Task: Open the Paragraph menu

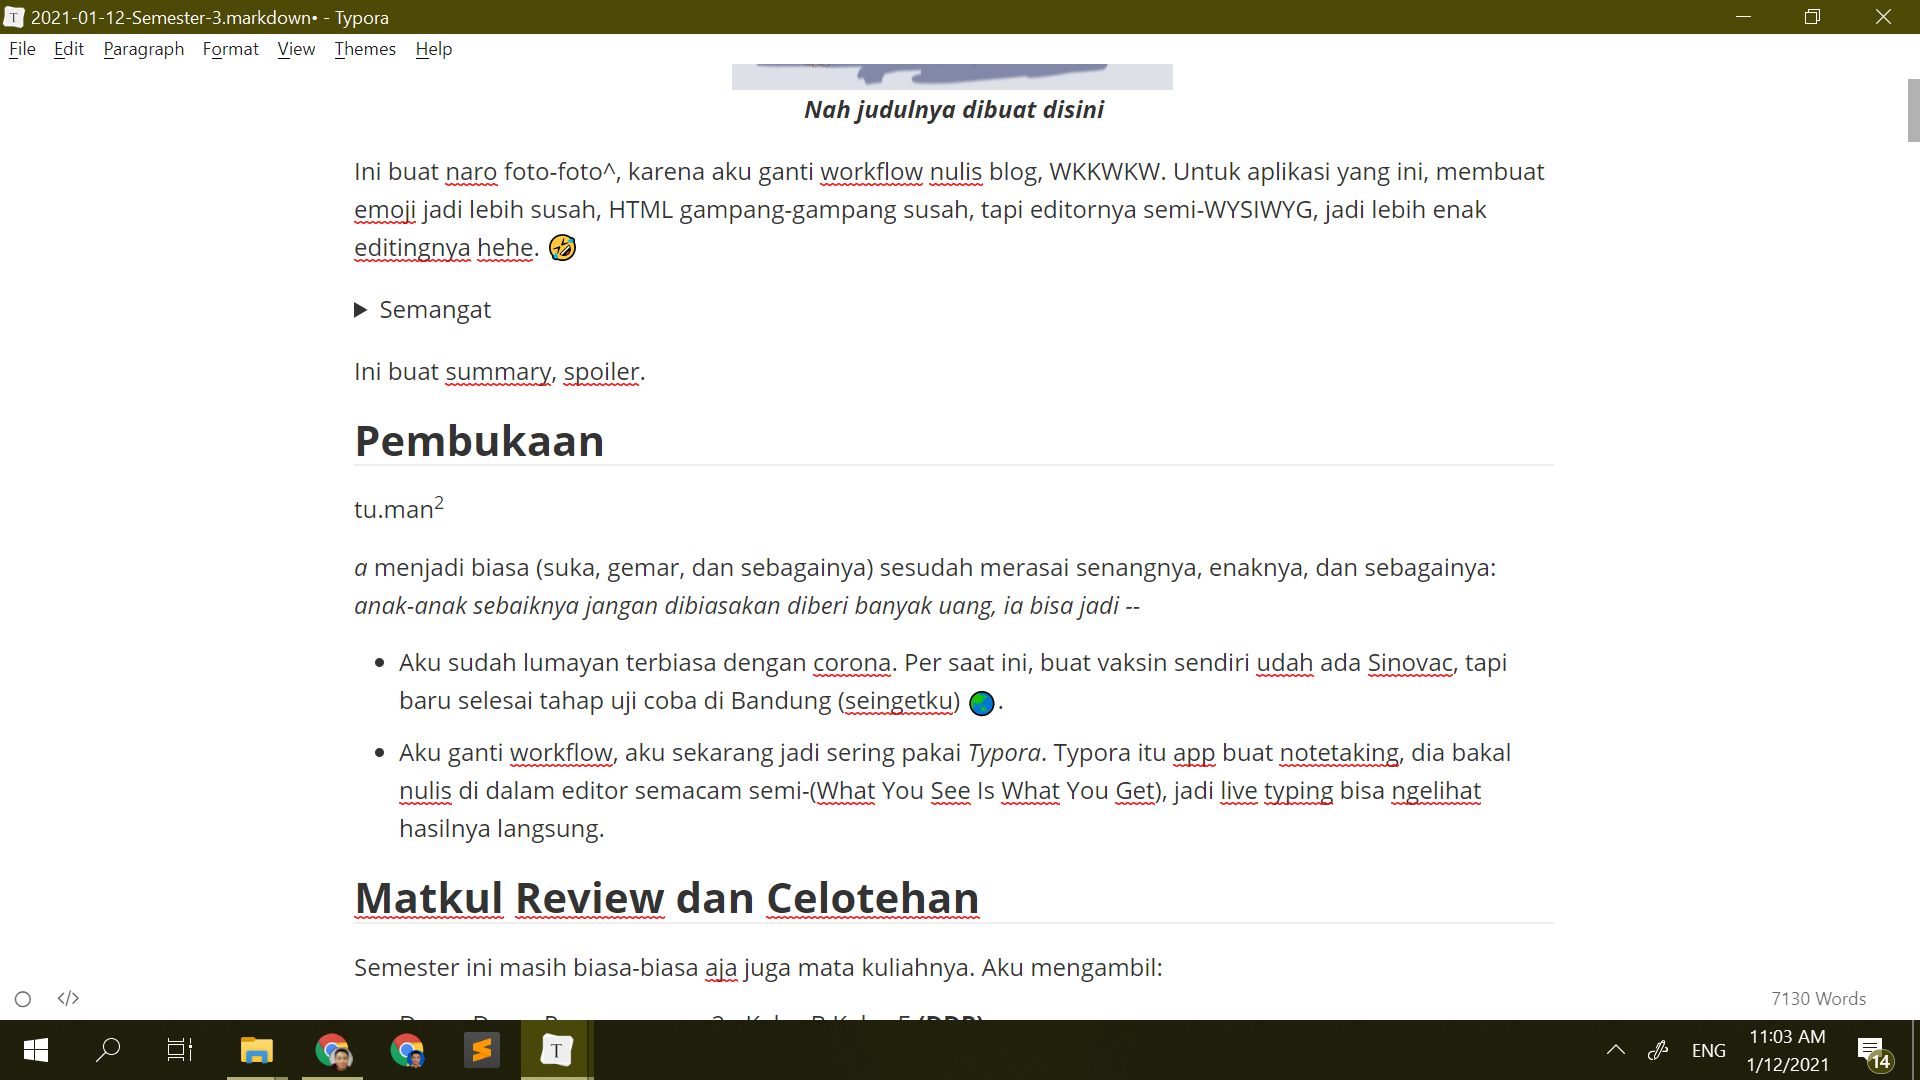Action: click(144, 49)
